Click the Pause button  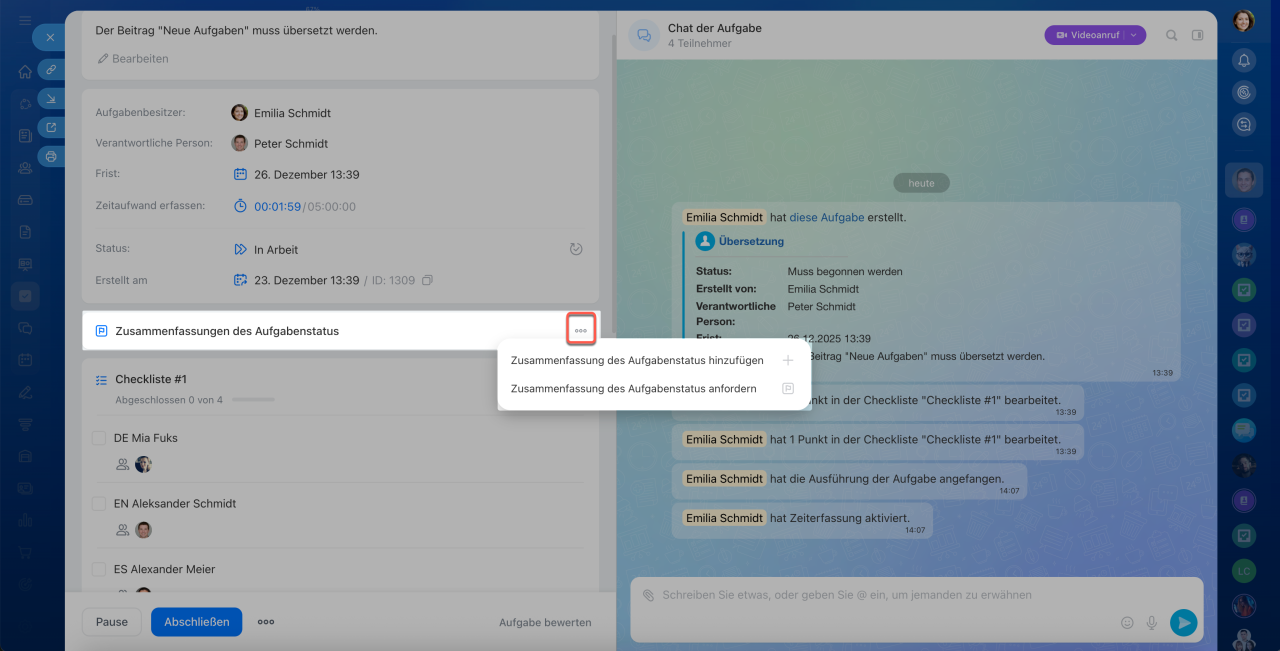coord(112,622)
